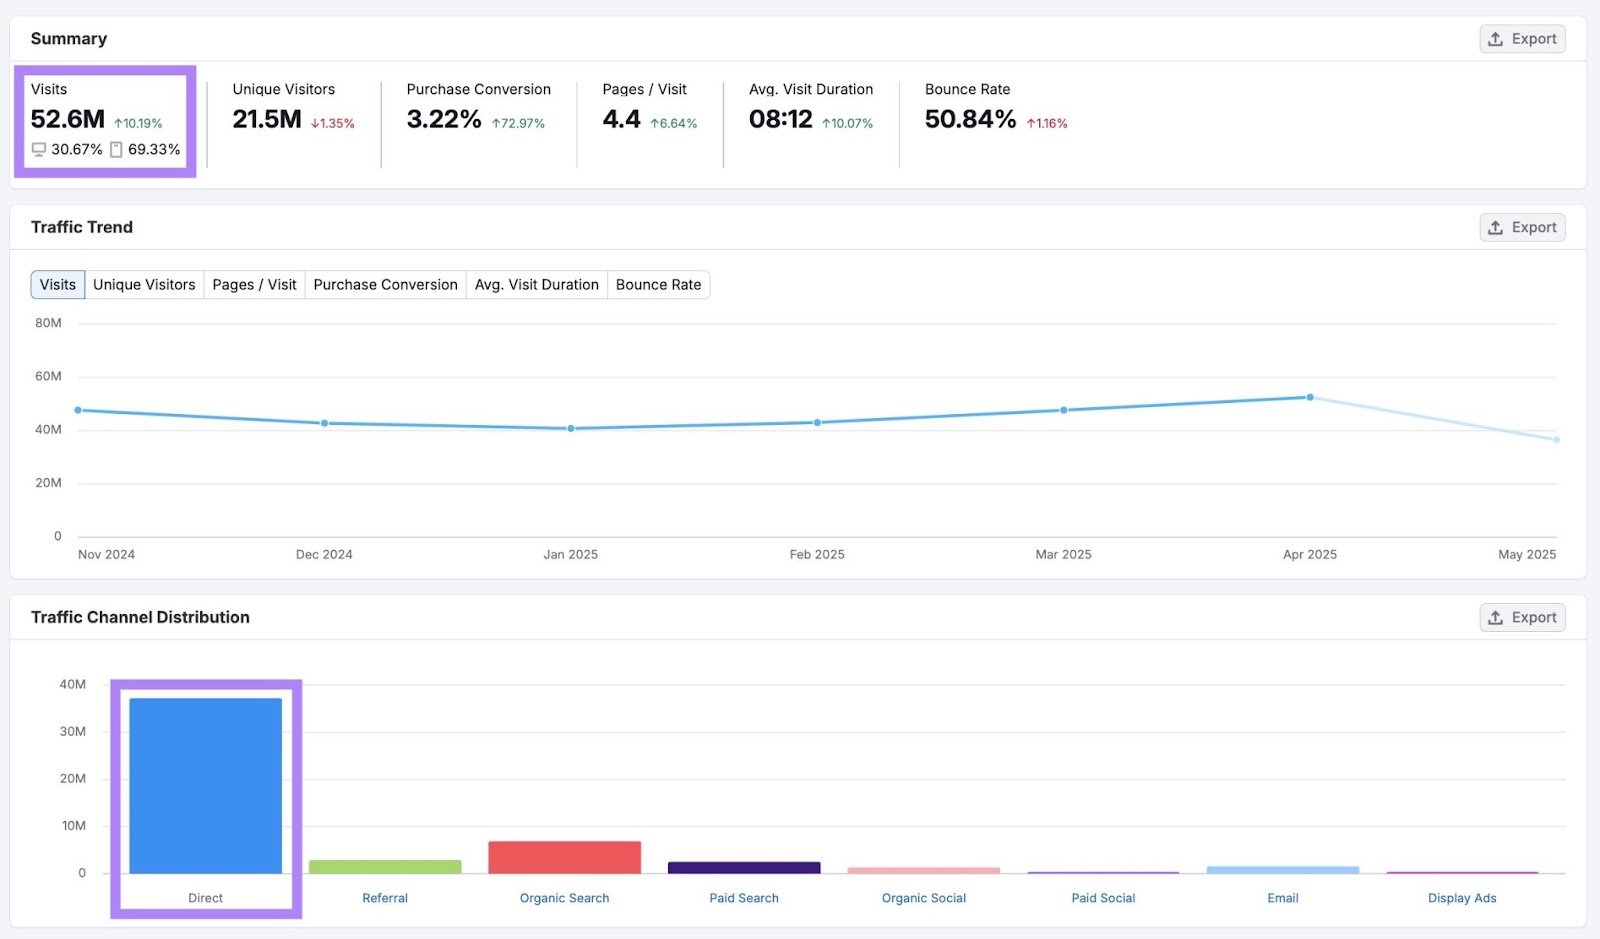Click the Email channel bar
Screen dimensions: 1600x939
1283,869
